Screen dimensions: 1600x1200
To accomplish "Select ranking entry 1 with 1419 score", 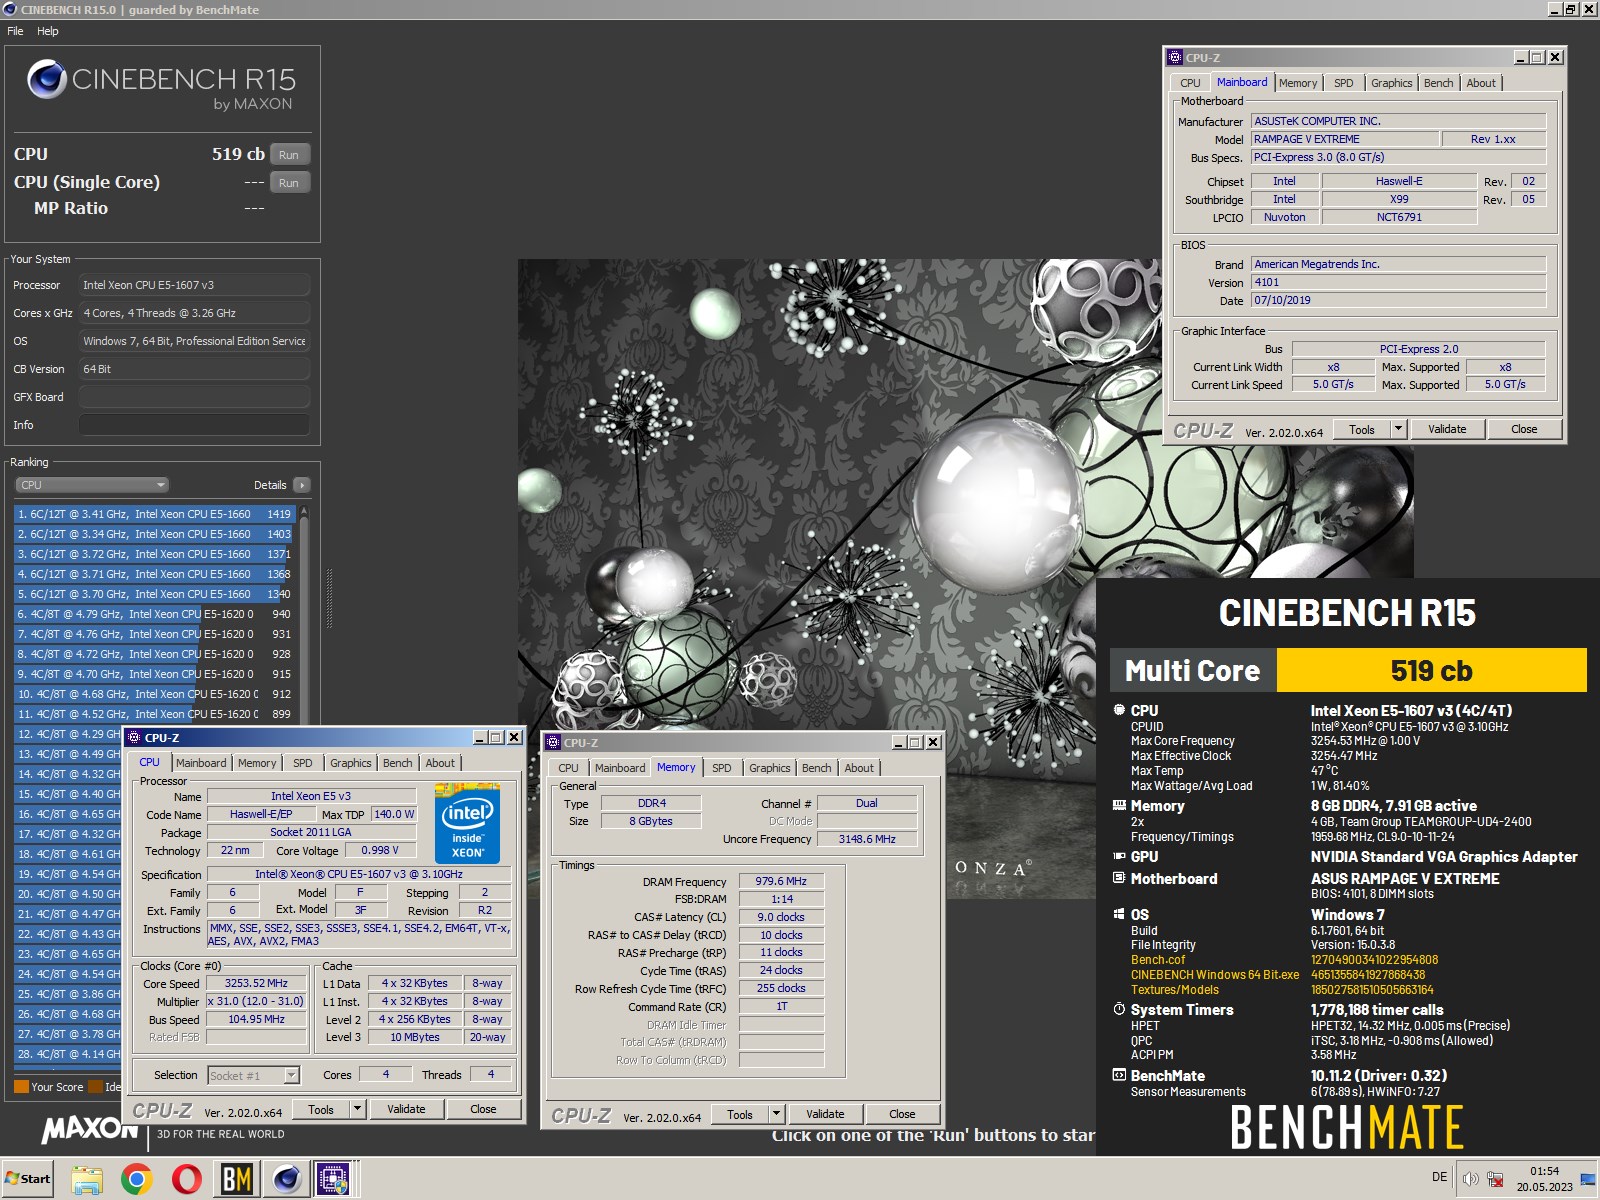I will click(x=154, y=514).
